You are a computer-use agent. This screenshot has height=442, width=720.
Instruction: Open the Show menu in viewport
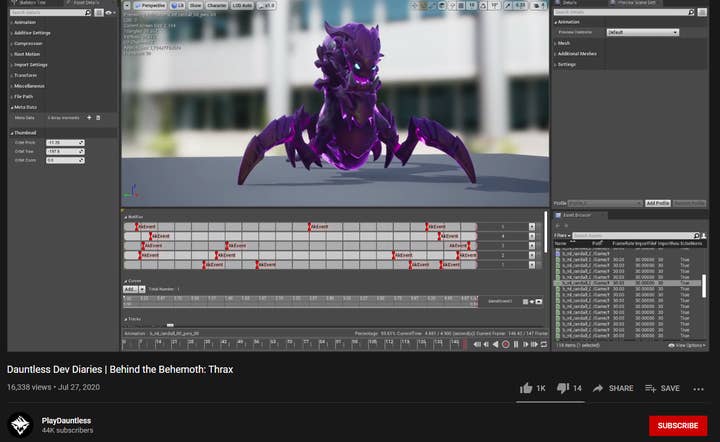click(196, 6)
